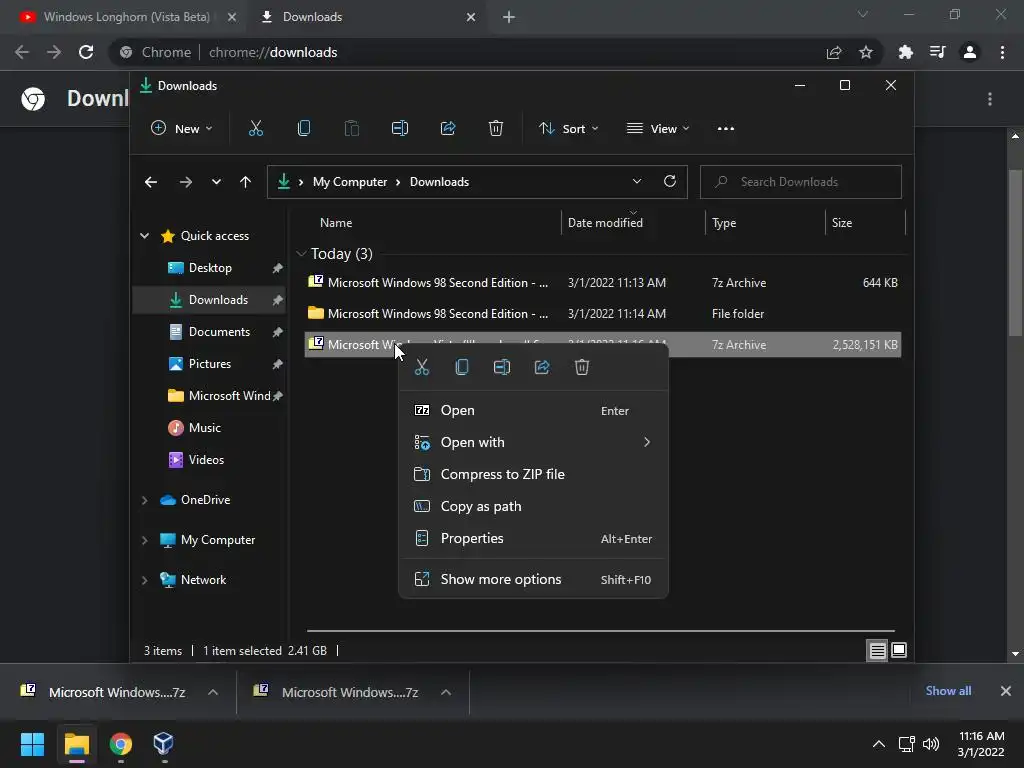The width and height of the screenshot is (1024, 768).
Task: Expand the Network tree node
Action: coord(144,580)
